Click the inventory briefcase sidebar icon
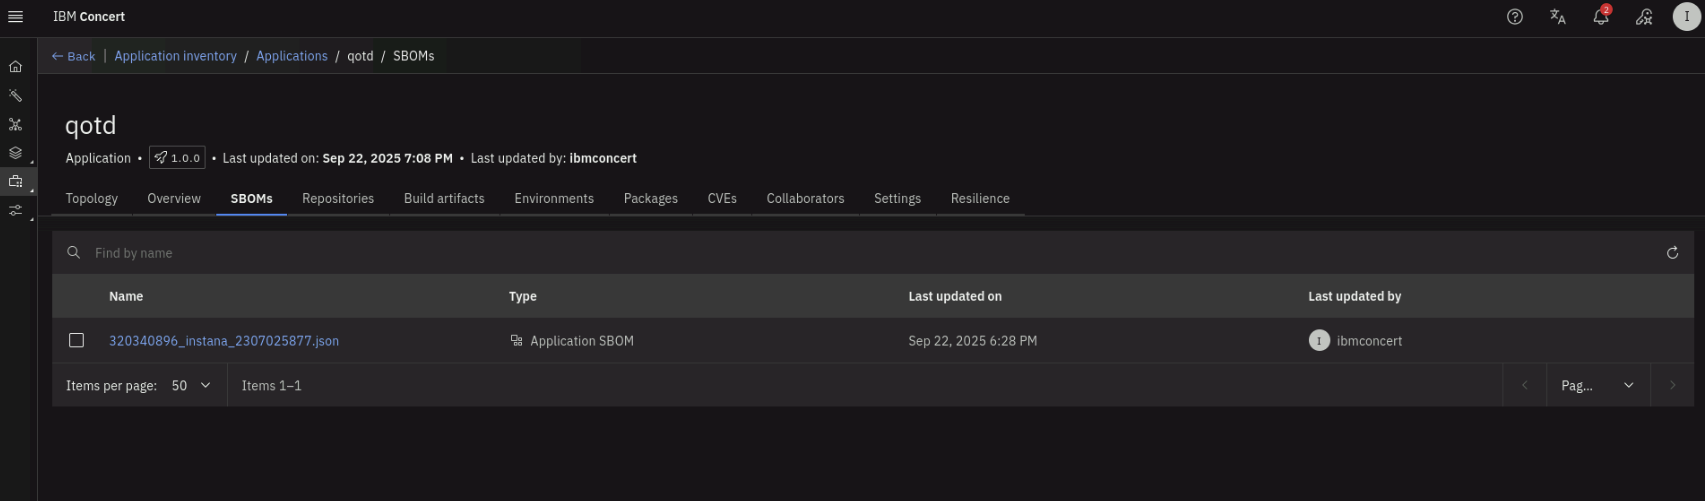 [x=15, y=182]
